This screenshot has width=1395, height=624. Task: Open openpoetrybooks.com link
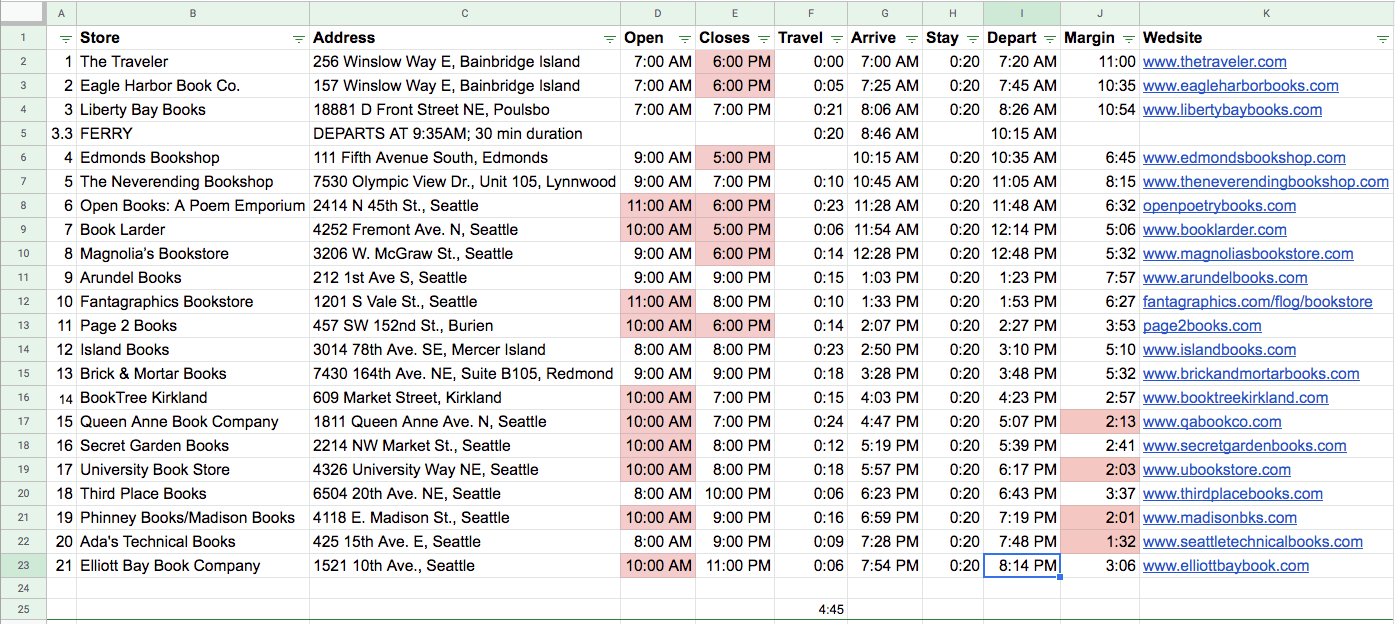[1219, 206]
